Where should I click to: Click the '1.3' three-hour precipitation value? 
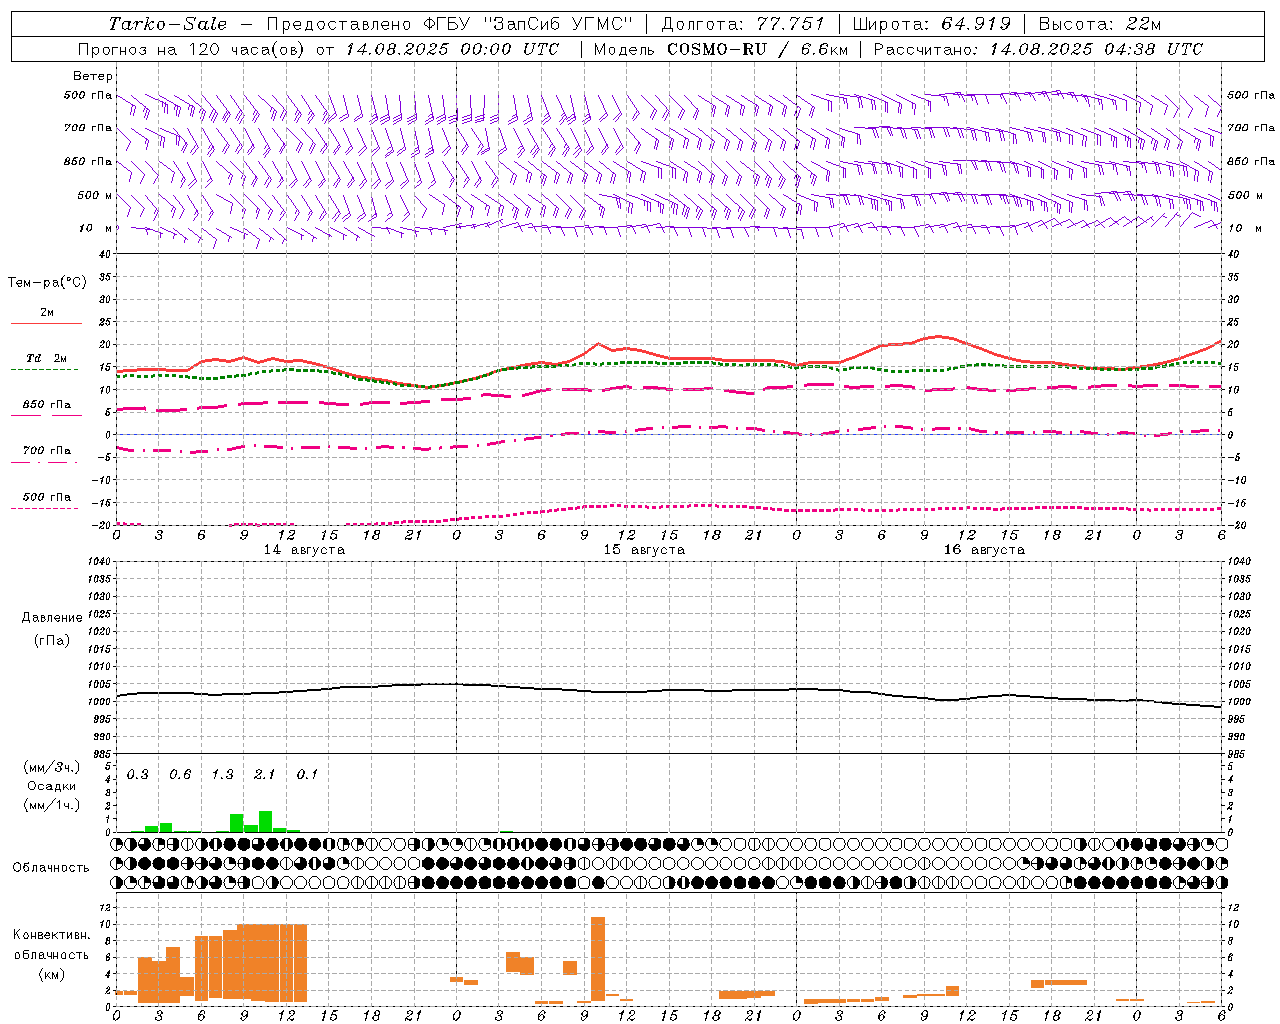point(222,774)
